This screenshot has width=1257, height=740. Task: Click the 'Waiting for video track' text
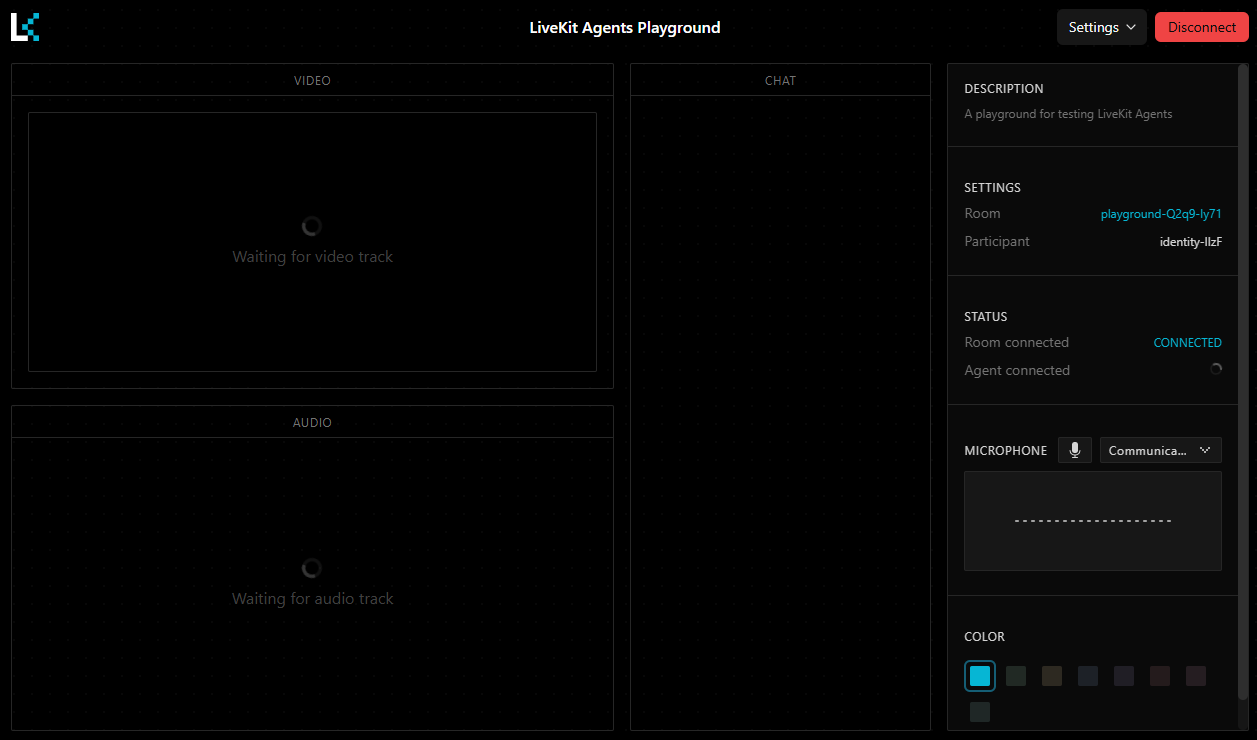tap(313, 257)
